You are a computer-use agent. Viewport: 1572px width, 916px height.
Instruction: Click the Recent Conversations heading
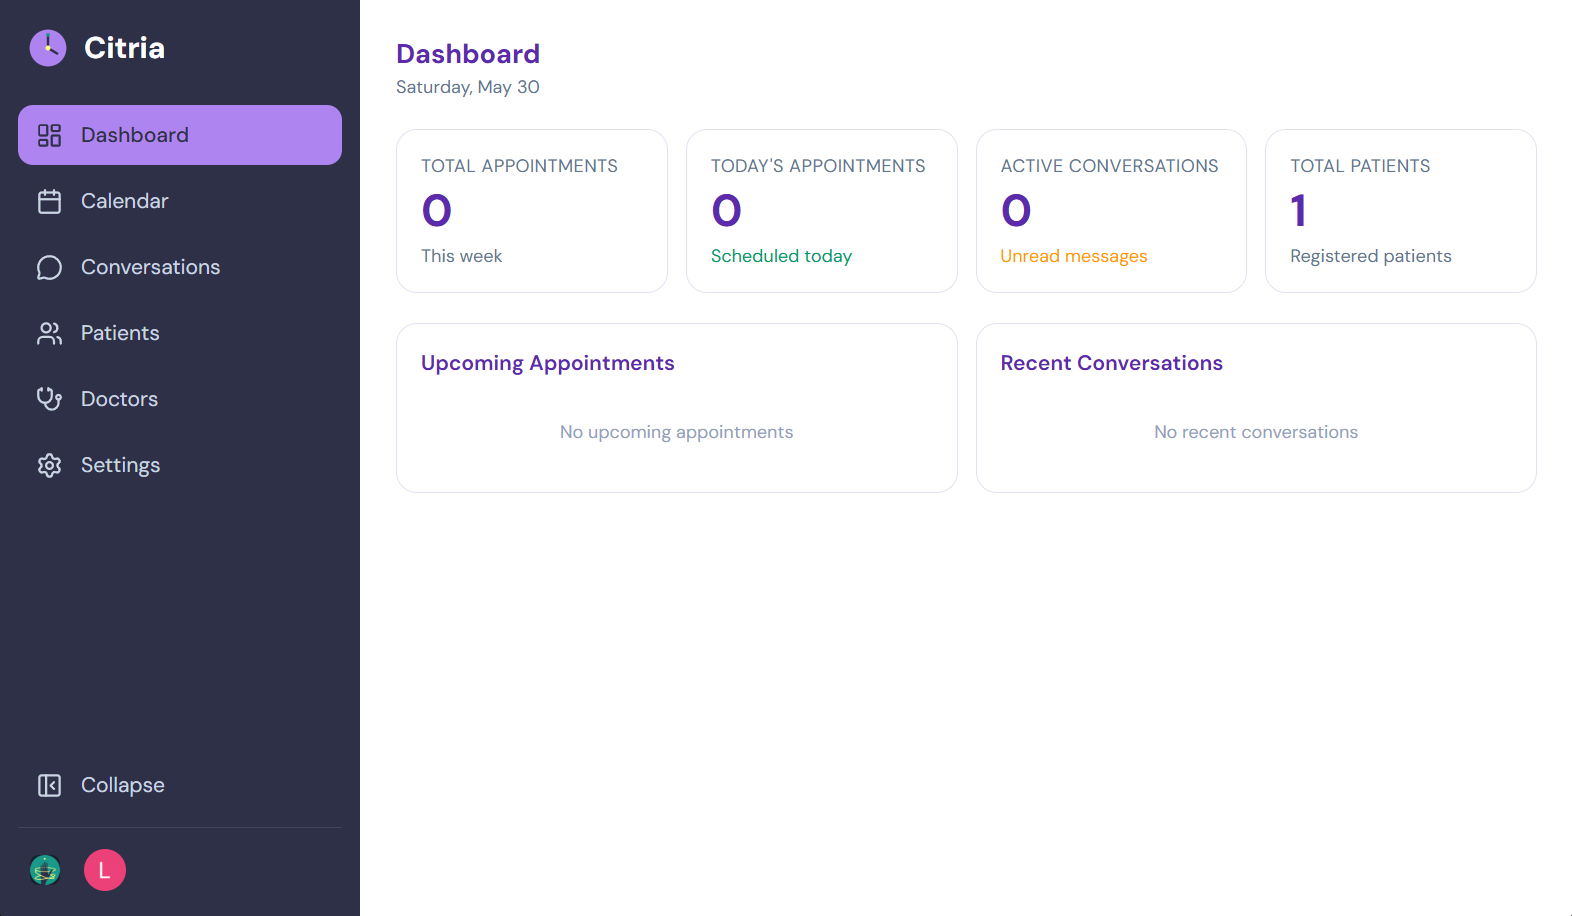[x=1111, y=363]
